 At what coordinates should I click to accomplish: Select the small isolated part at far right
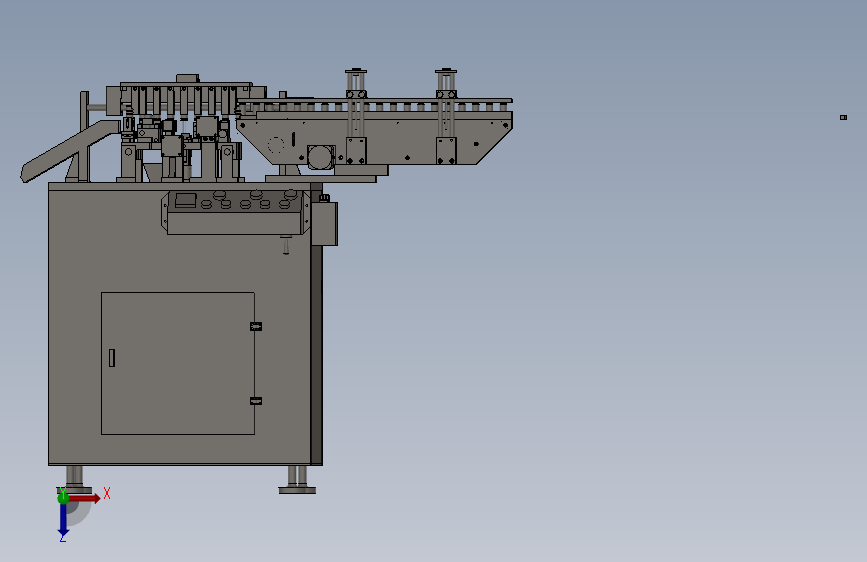843,117
